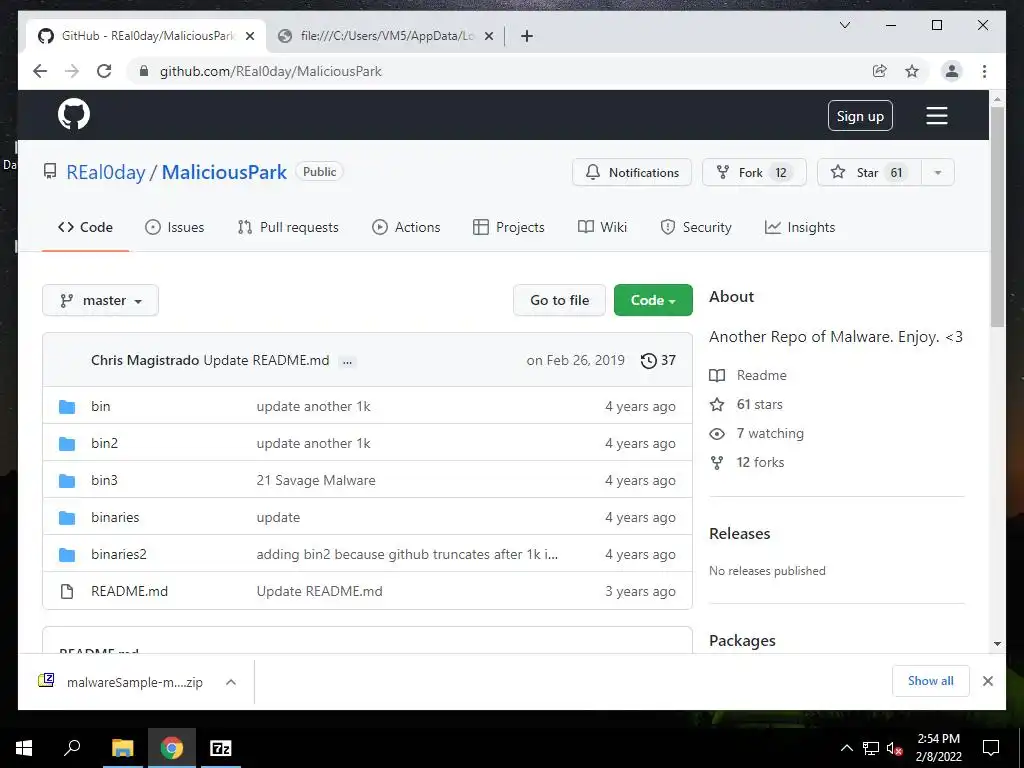1024x768 pixels.
Task: Click the bin3 folder icon
Action: pyautogui.click(x=67, y=481)
